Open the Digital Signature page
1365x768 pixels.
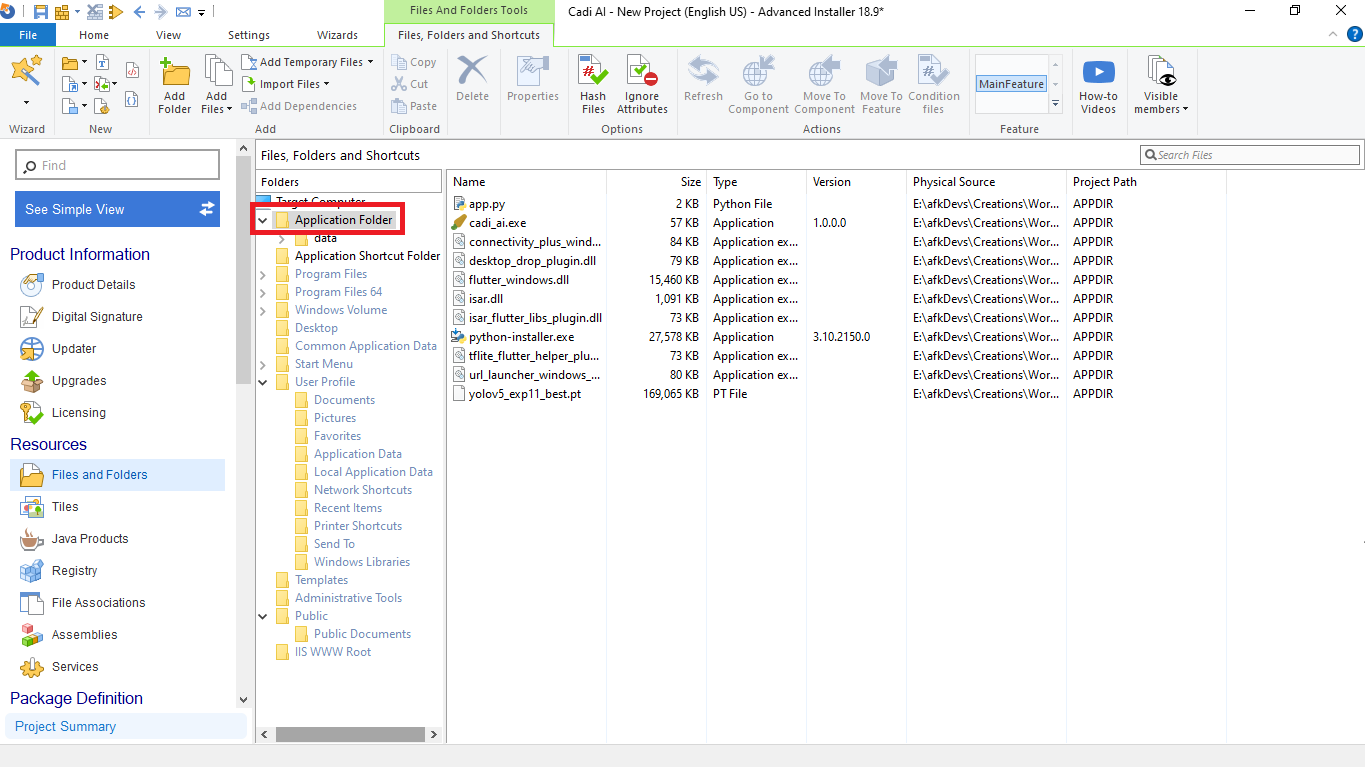[x=97, y=317]
